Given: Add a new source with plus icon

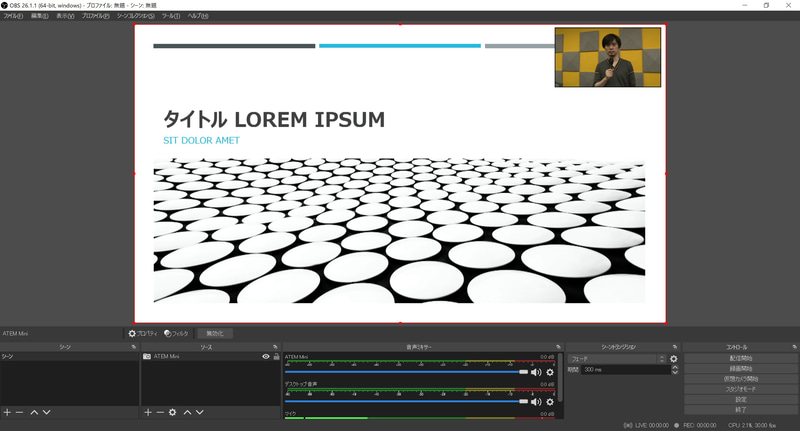Looking at the screenshot, I should (x=148, y=412).
